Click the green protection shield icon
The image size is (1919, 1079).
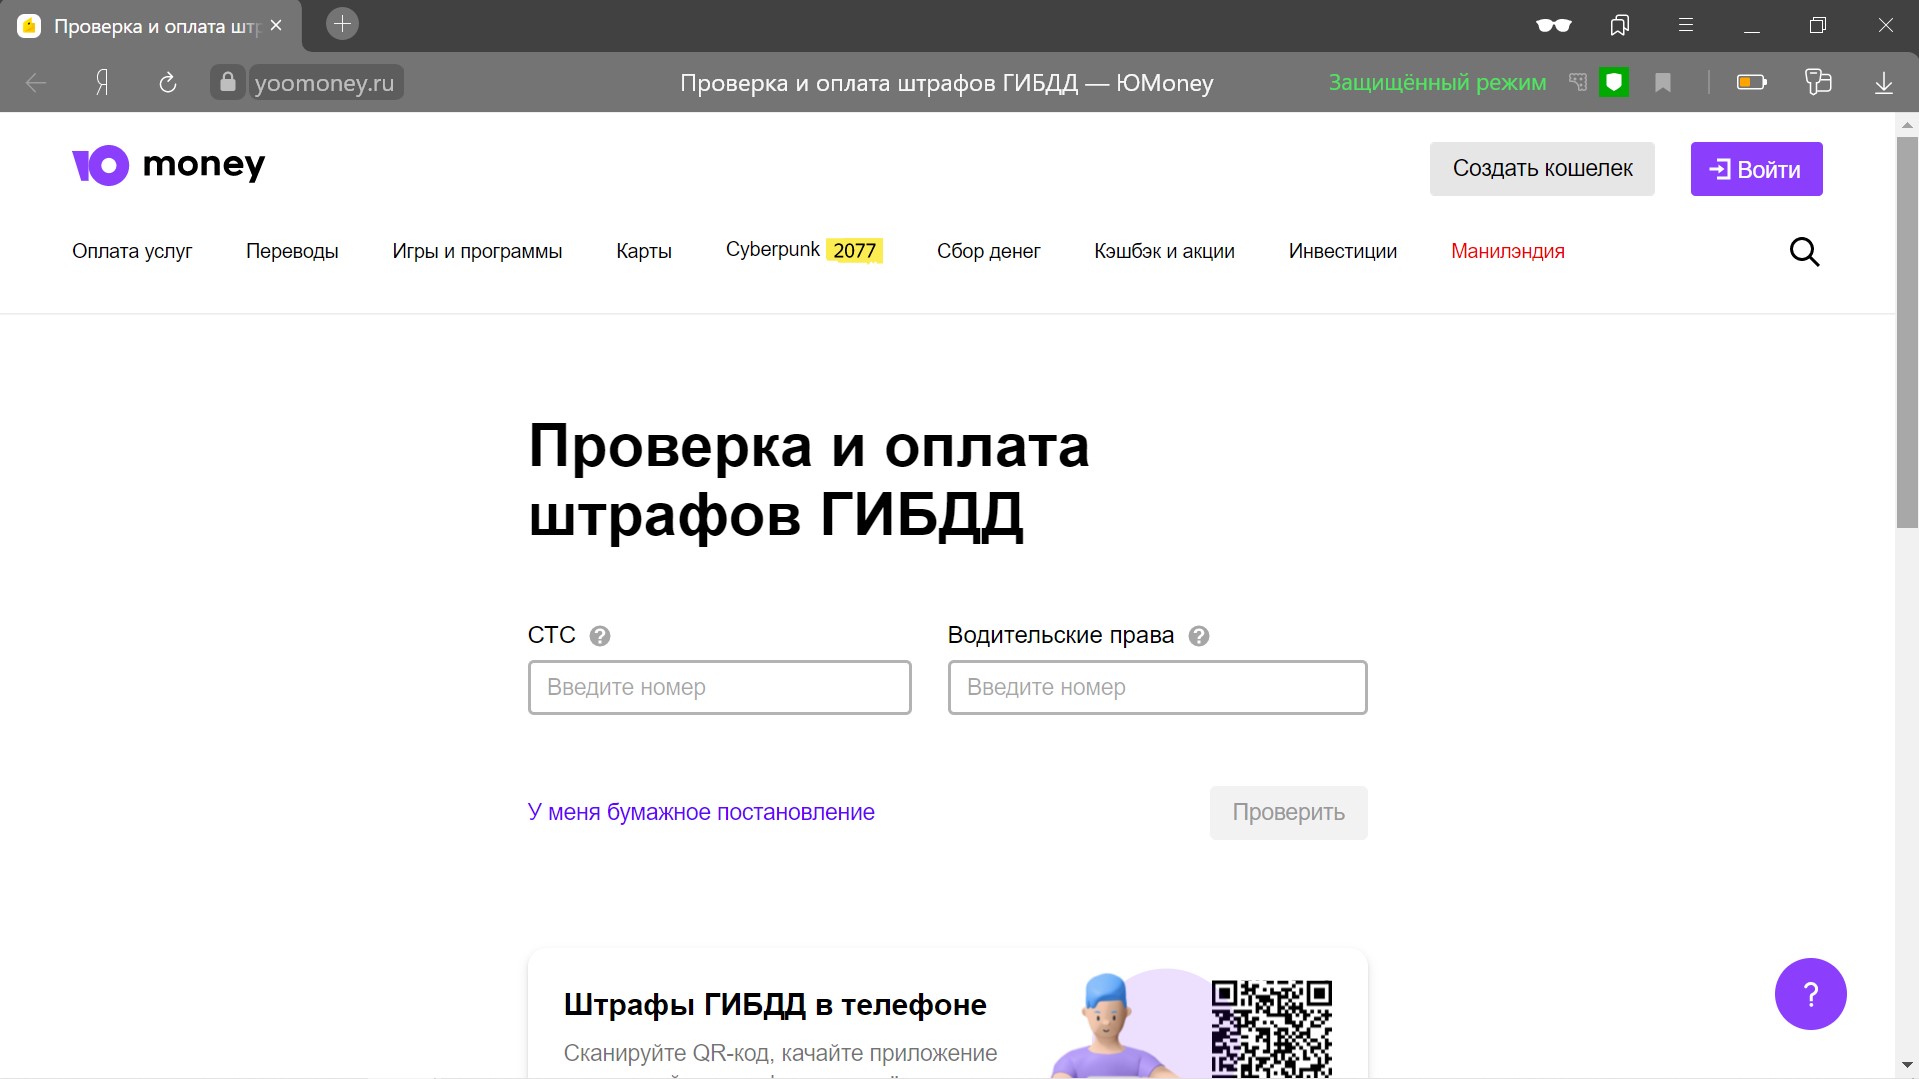1613,83
